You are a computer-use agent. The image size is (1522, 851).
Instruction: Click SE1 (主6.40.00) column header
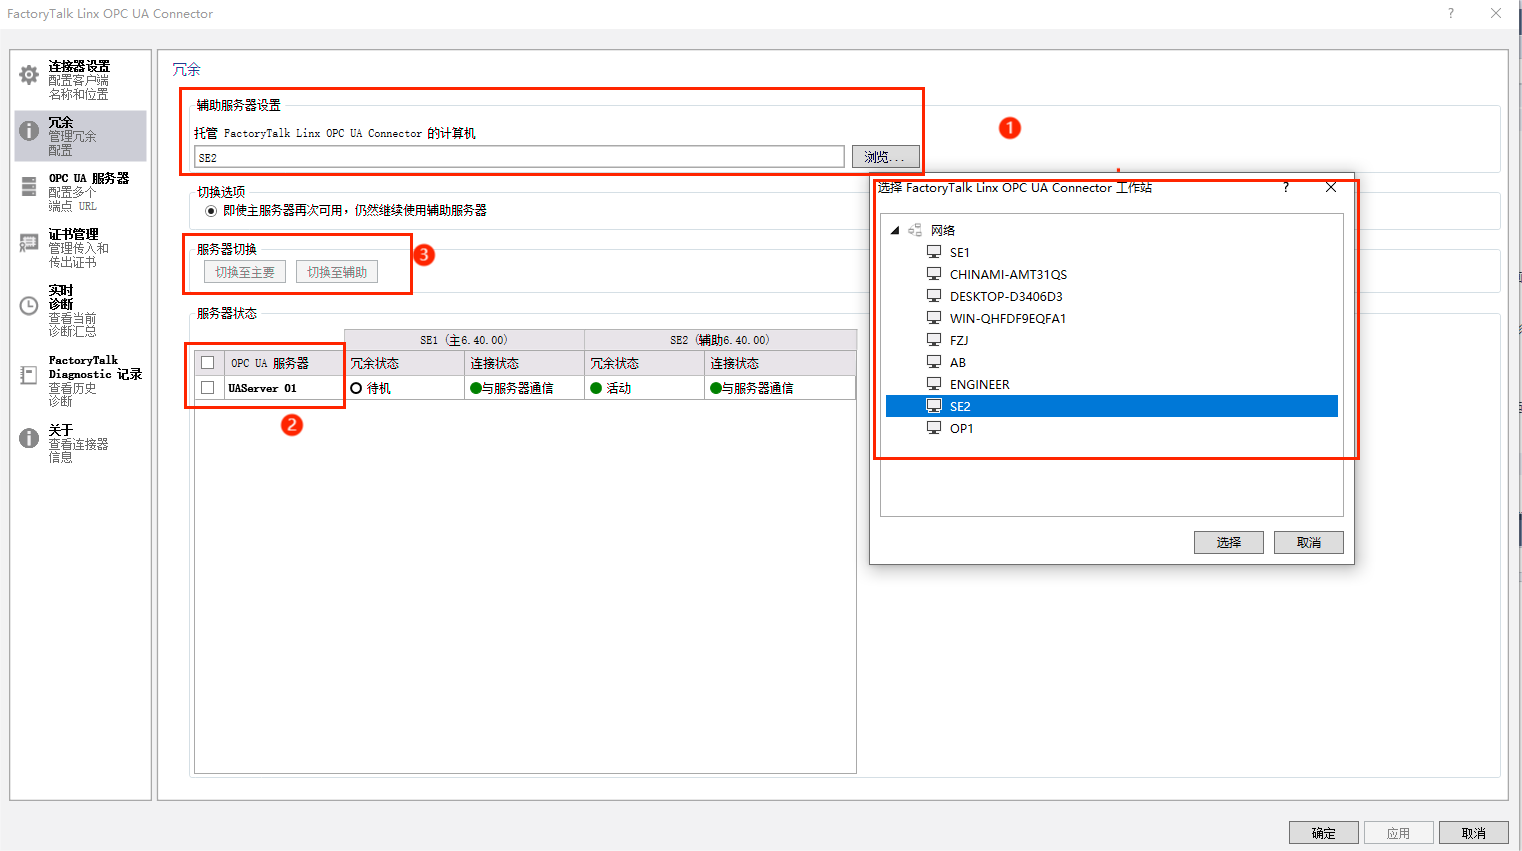[464, 340]
